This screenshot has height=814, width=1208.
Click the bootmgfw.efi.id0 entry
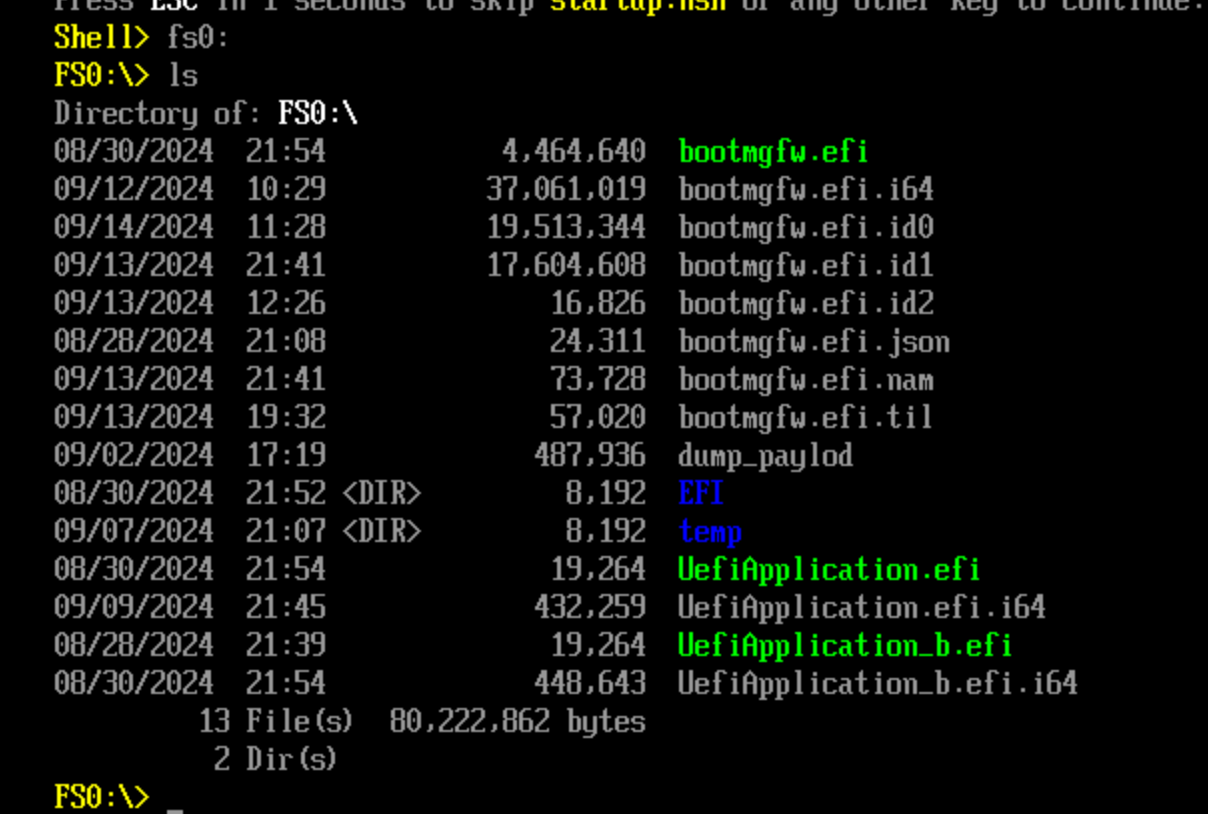click(x=806, y=228)
